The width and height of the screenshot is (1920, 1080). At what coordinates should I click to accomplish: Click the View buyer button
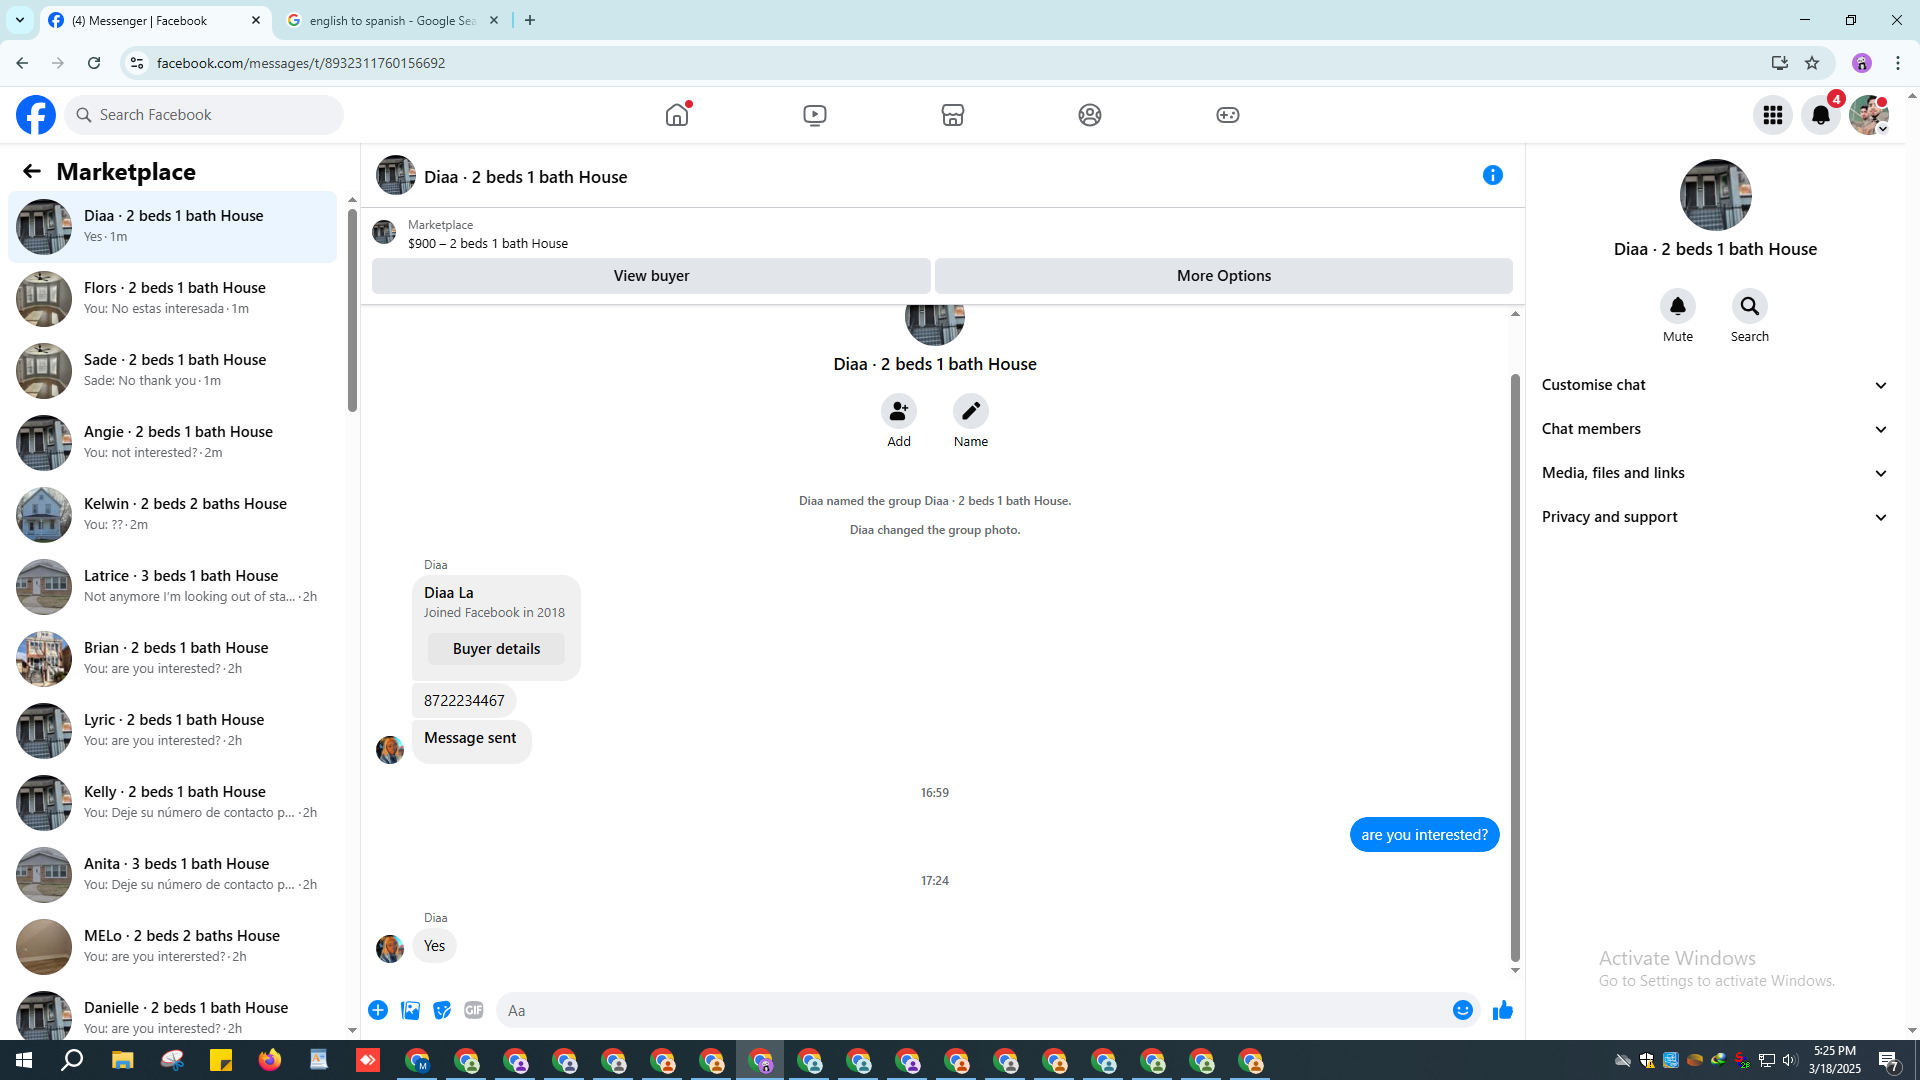(651, 276)
